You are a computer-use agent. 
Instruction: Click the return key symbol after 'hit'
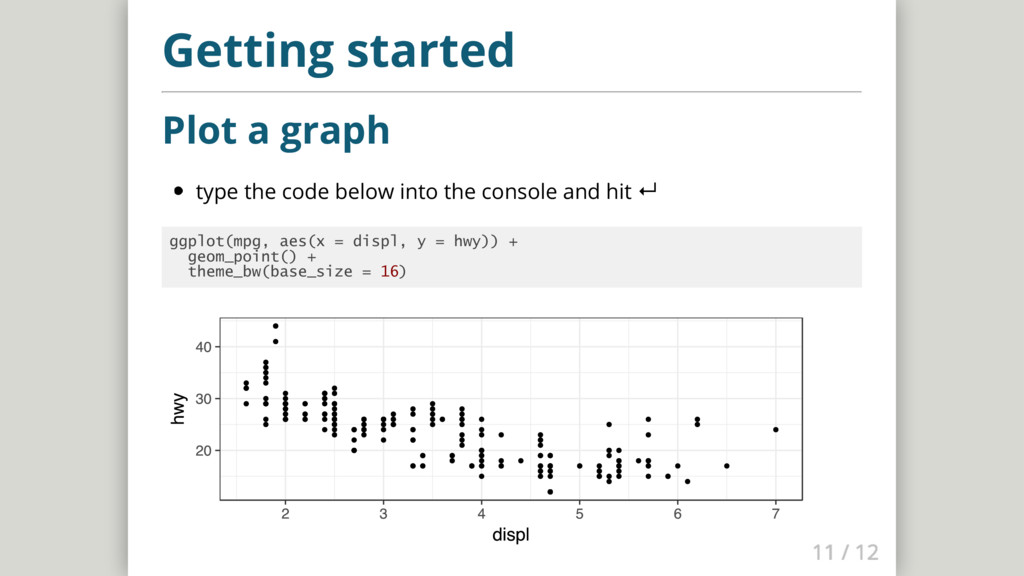(x=647, y=191)
